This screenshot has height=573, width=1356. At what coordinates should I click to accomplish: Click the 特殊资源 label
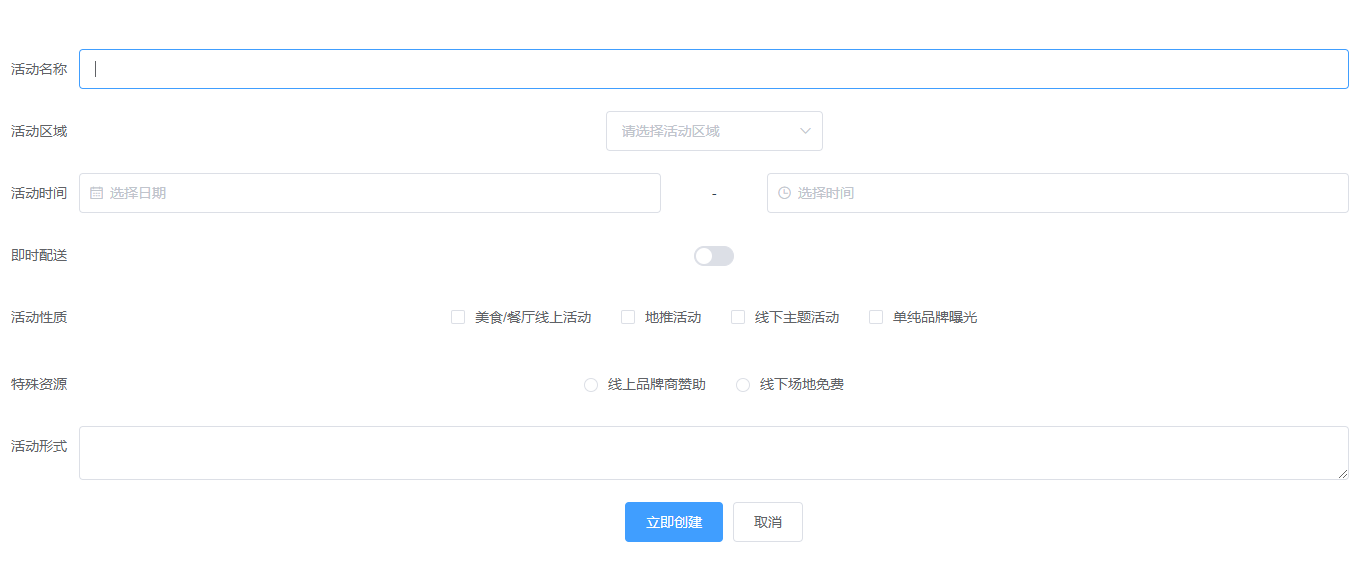[39, 384]
